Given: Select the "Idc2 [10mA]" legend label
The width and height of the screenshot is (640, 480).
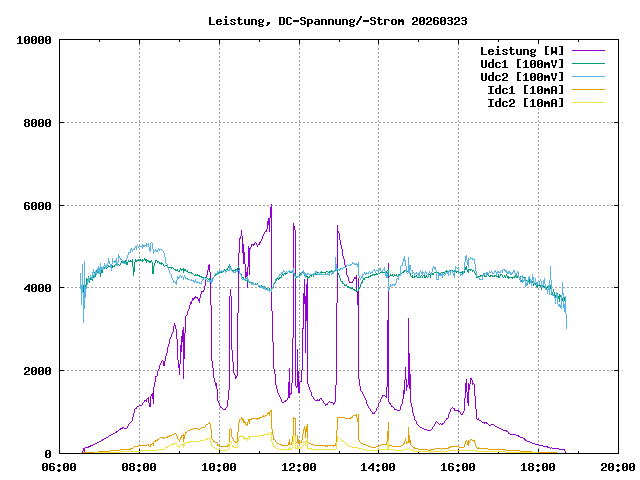Looking at the screenshot, I should pyautogui.click(x=524, y=103).
